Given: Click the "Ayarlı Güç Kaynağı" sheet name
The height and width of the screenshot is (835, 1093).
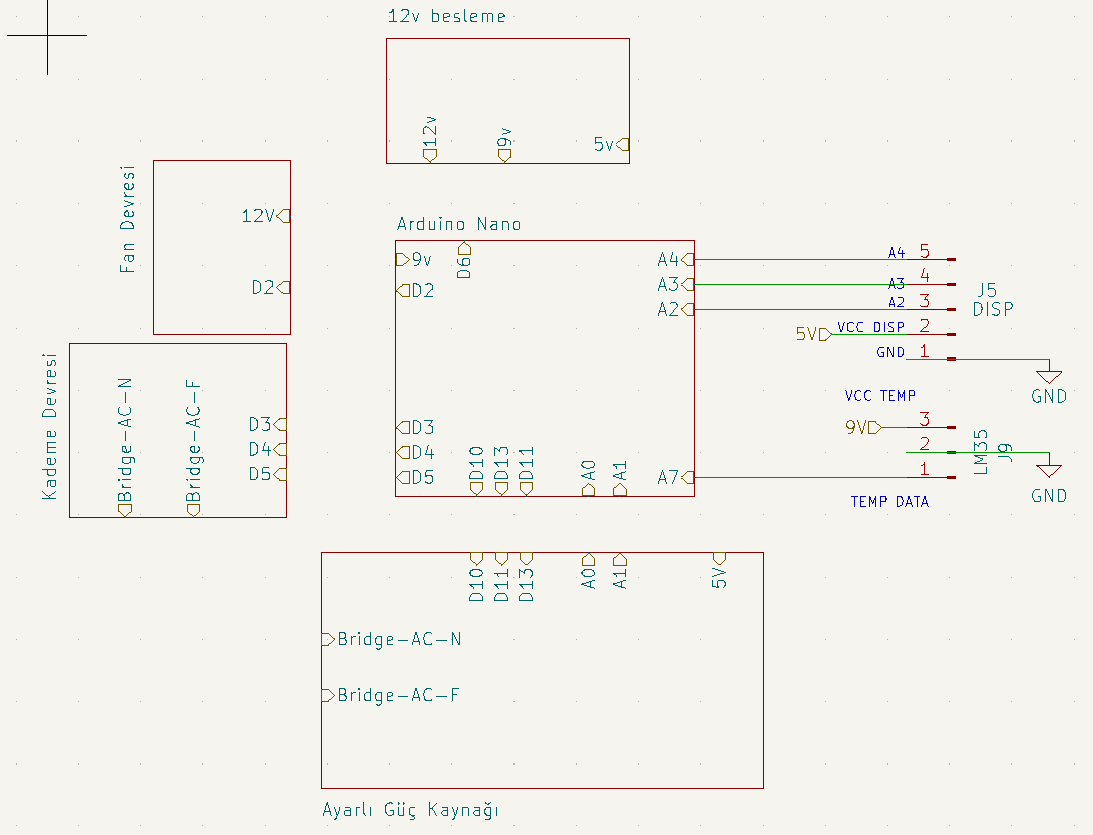Looking at the screenshot, I should [409, 809].
